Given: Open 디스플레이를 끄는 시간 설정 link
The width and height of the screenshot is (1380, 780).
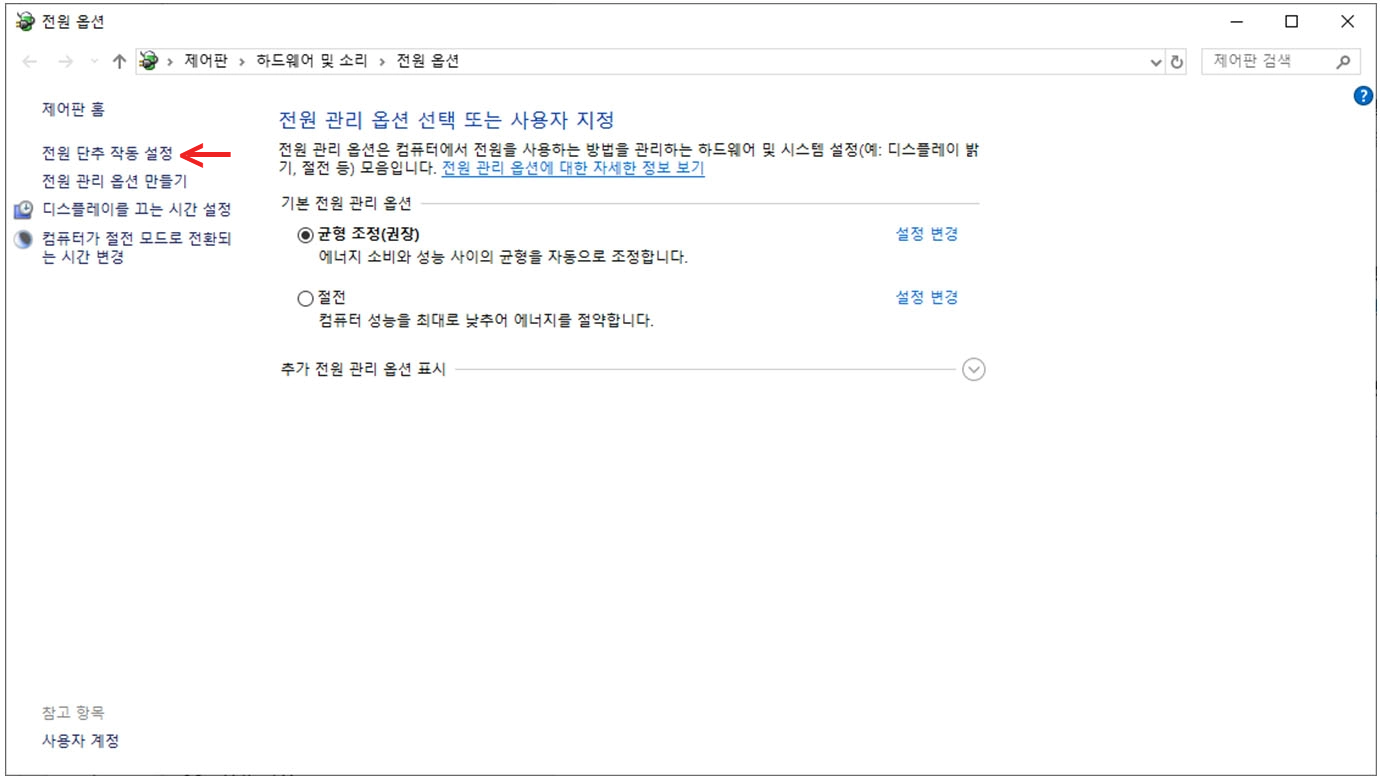Looking at the screenshot, I should click(x=136, y=210).
